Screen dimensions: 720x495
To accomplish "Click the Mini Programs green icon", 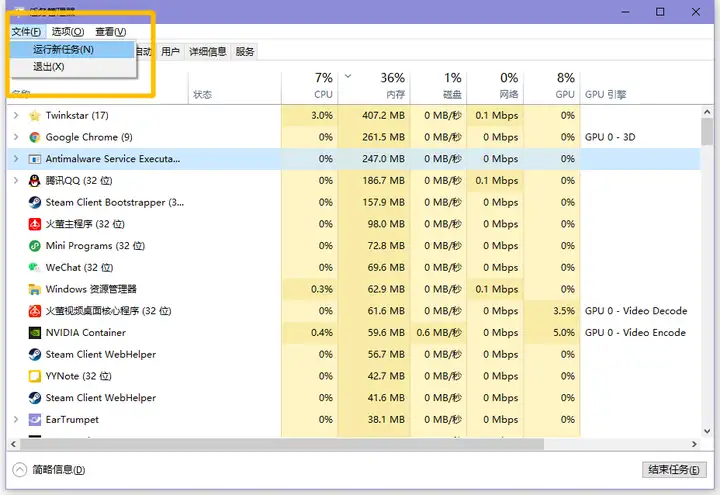I will pyautogui.click(x=34, y=246).
